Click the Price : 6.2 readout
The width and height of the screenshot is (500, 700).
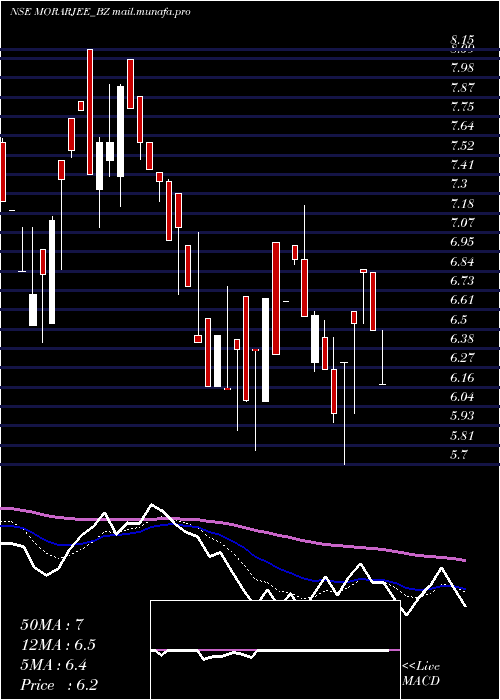(59, 685)
